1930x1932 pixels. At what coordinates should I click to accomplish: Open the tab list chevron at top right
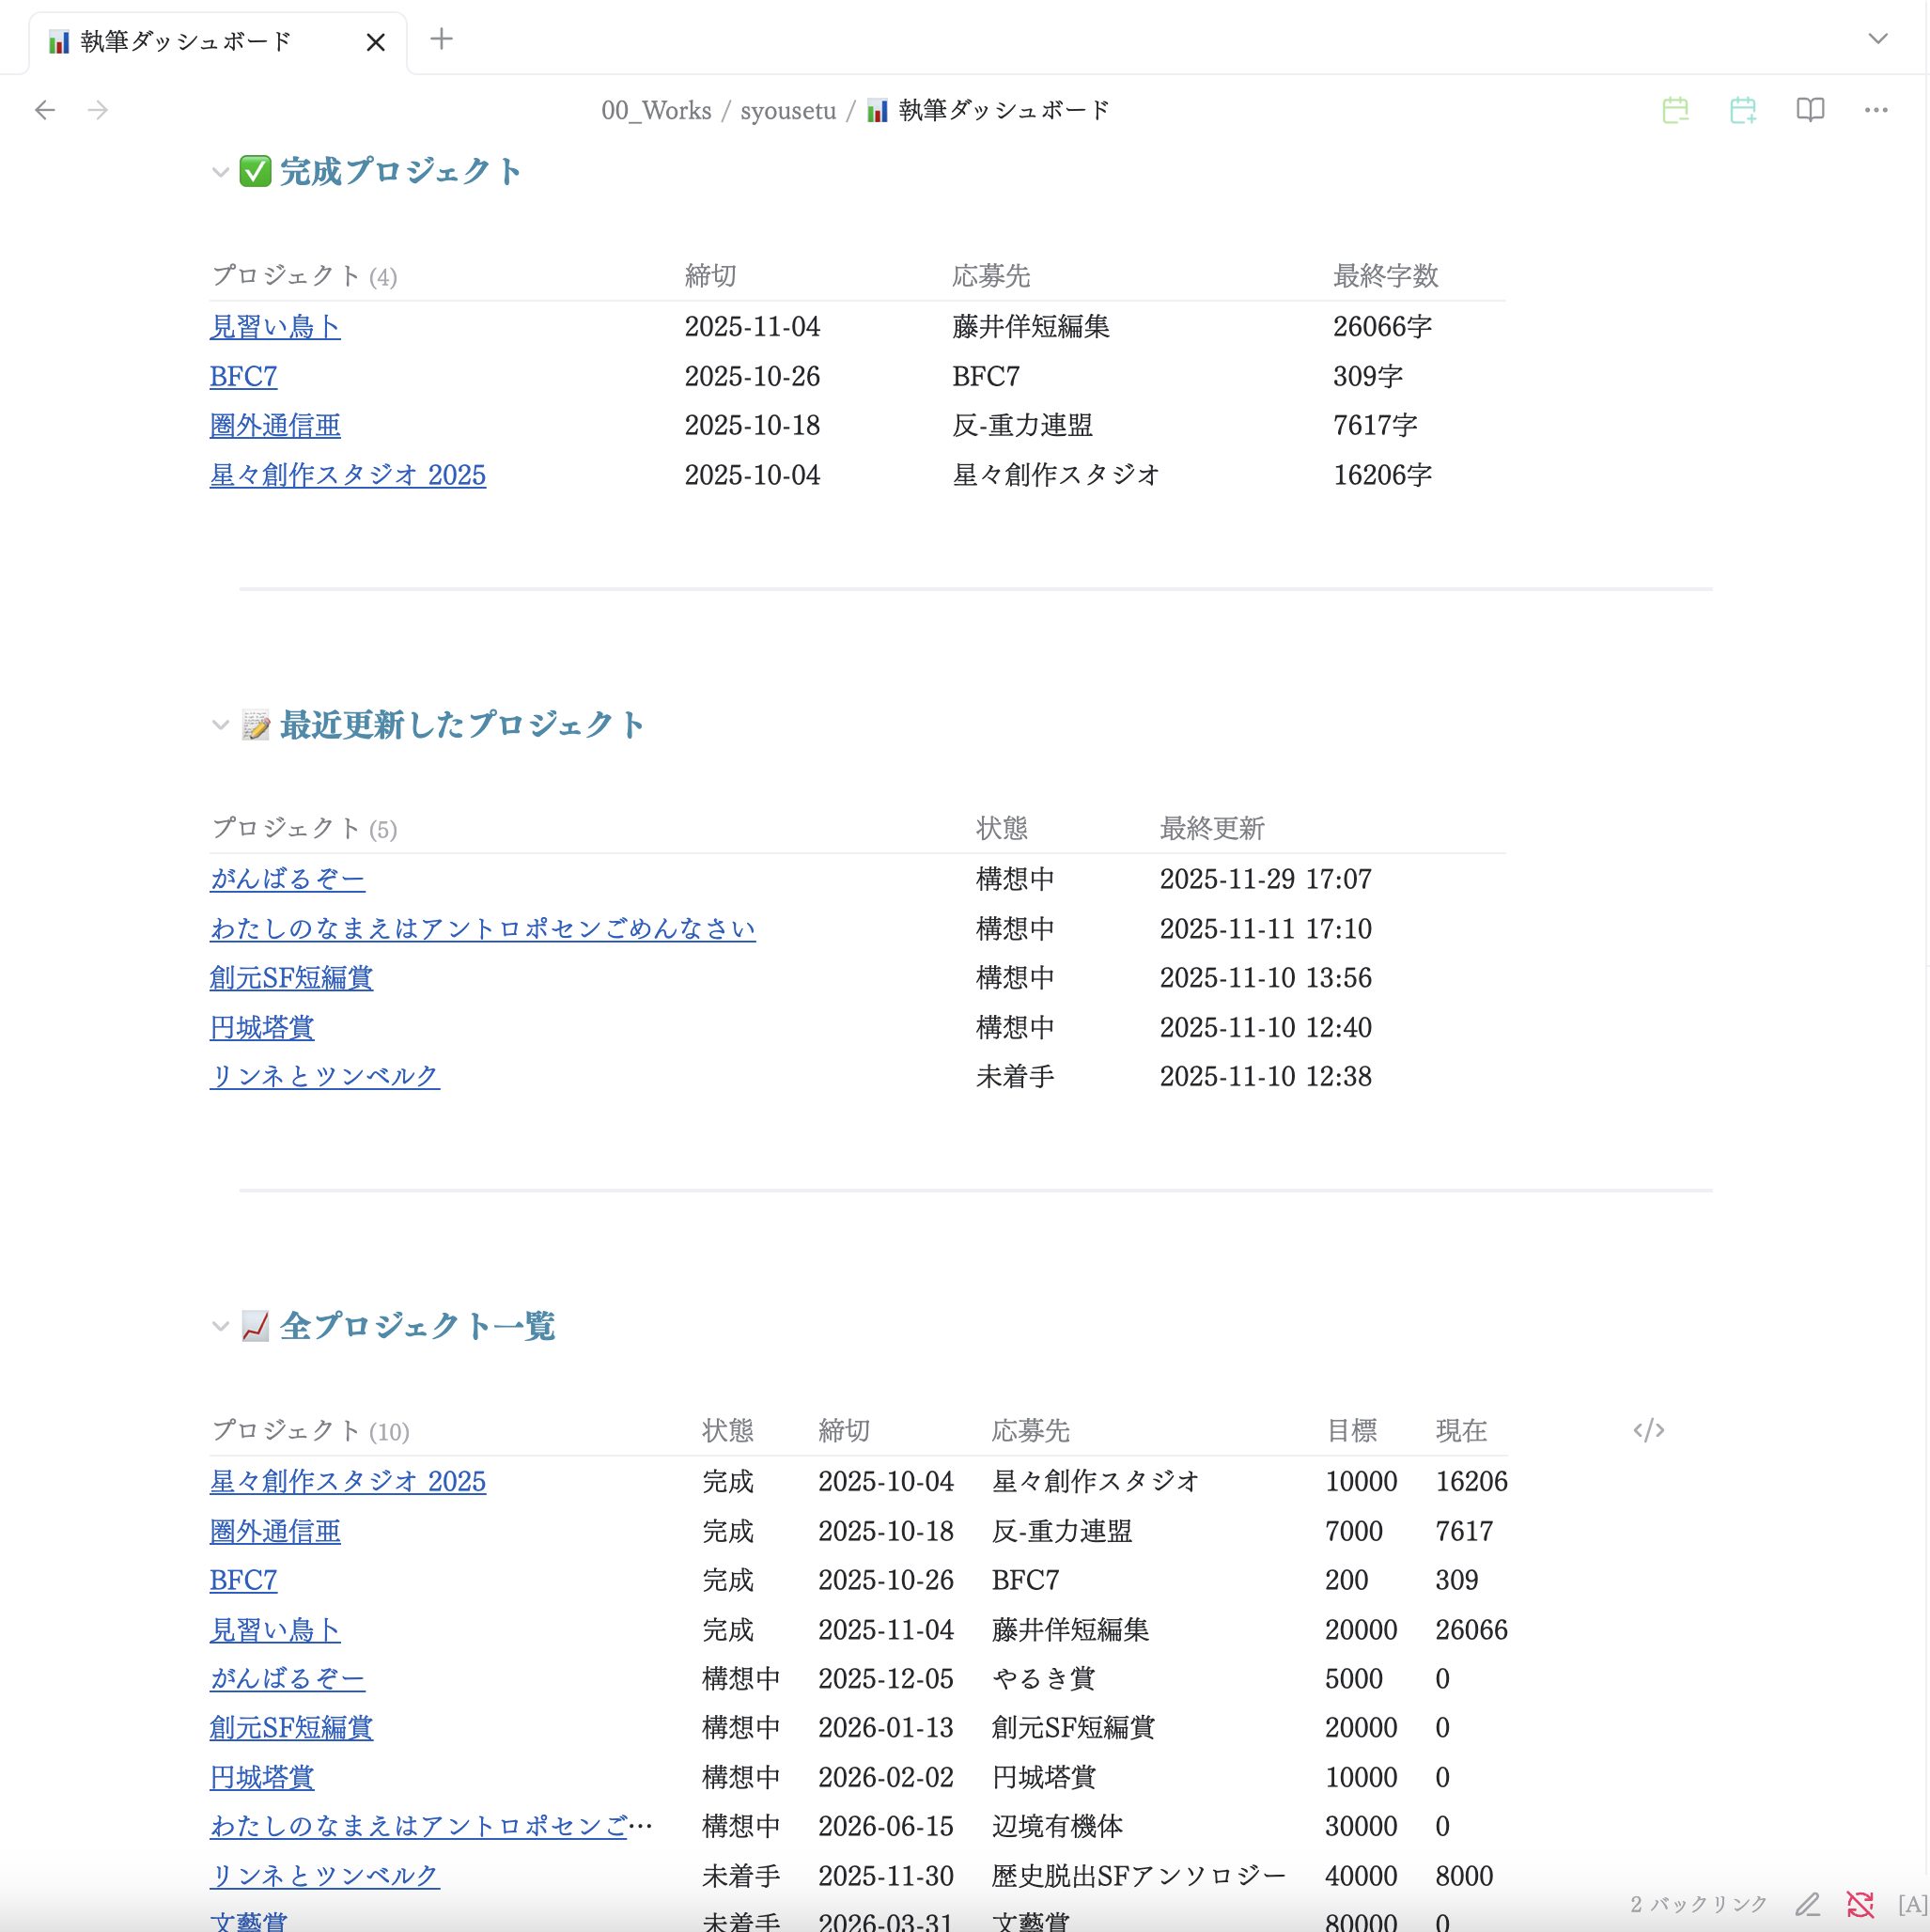pos(1876,38)
